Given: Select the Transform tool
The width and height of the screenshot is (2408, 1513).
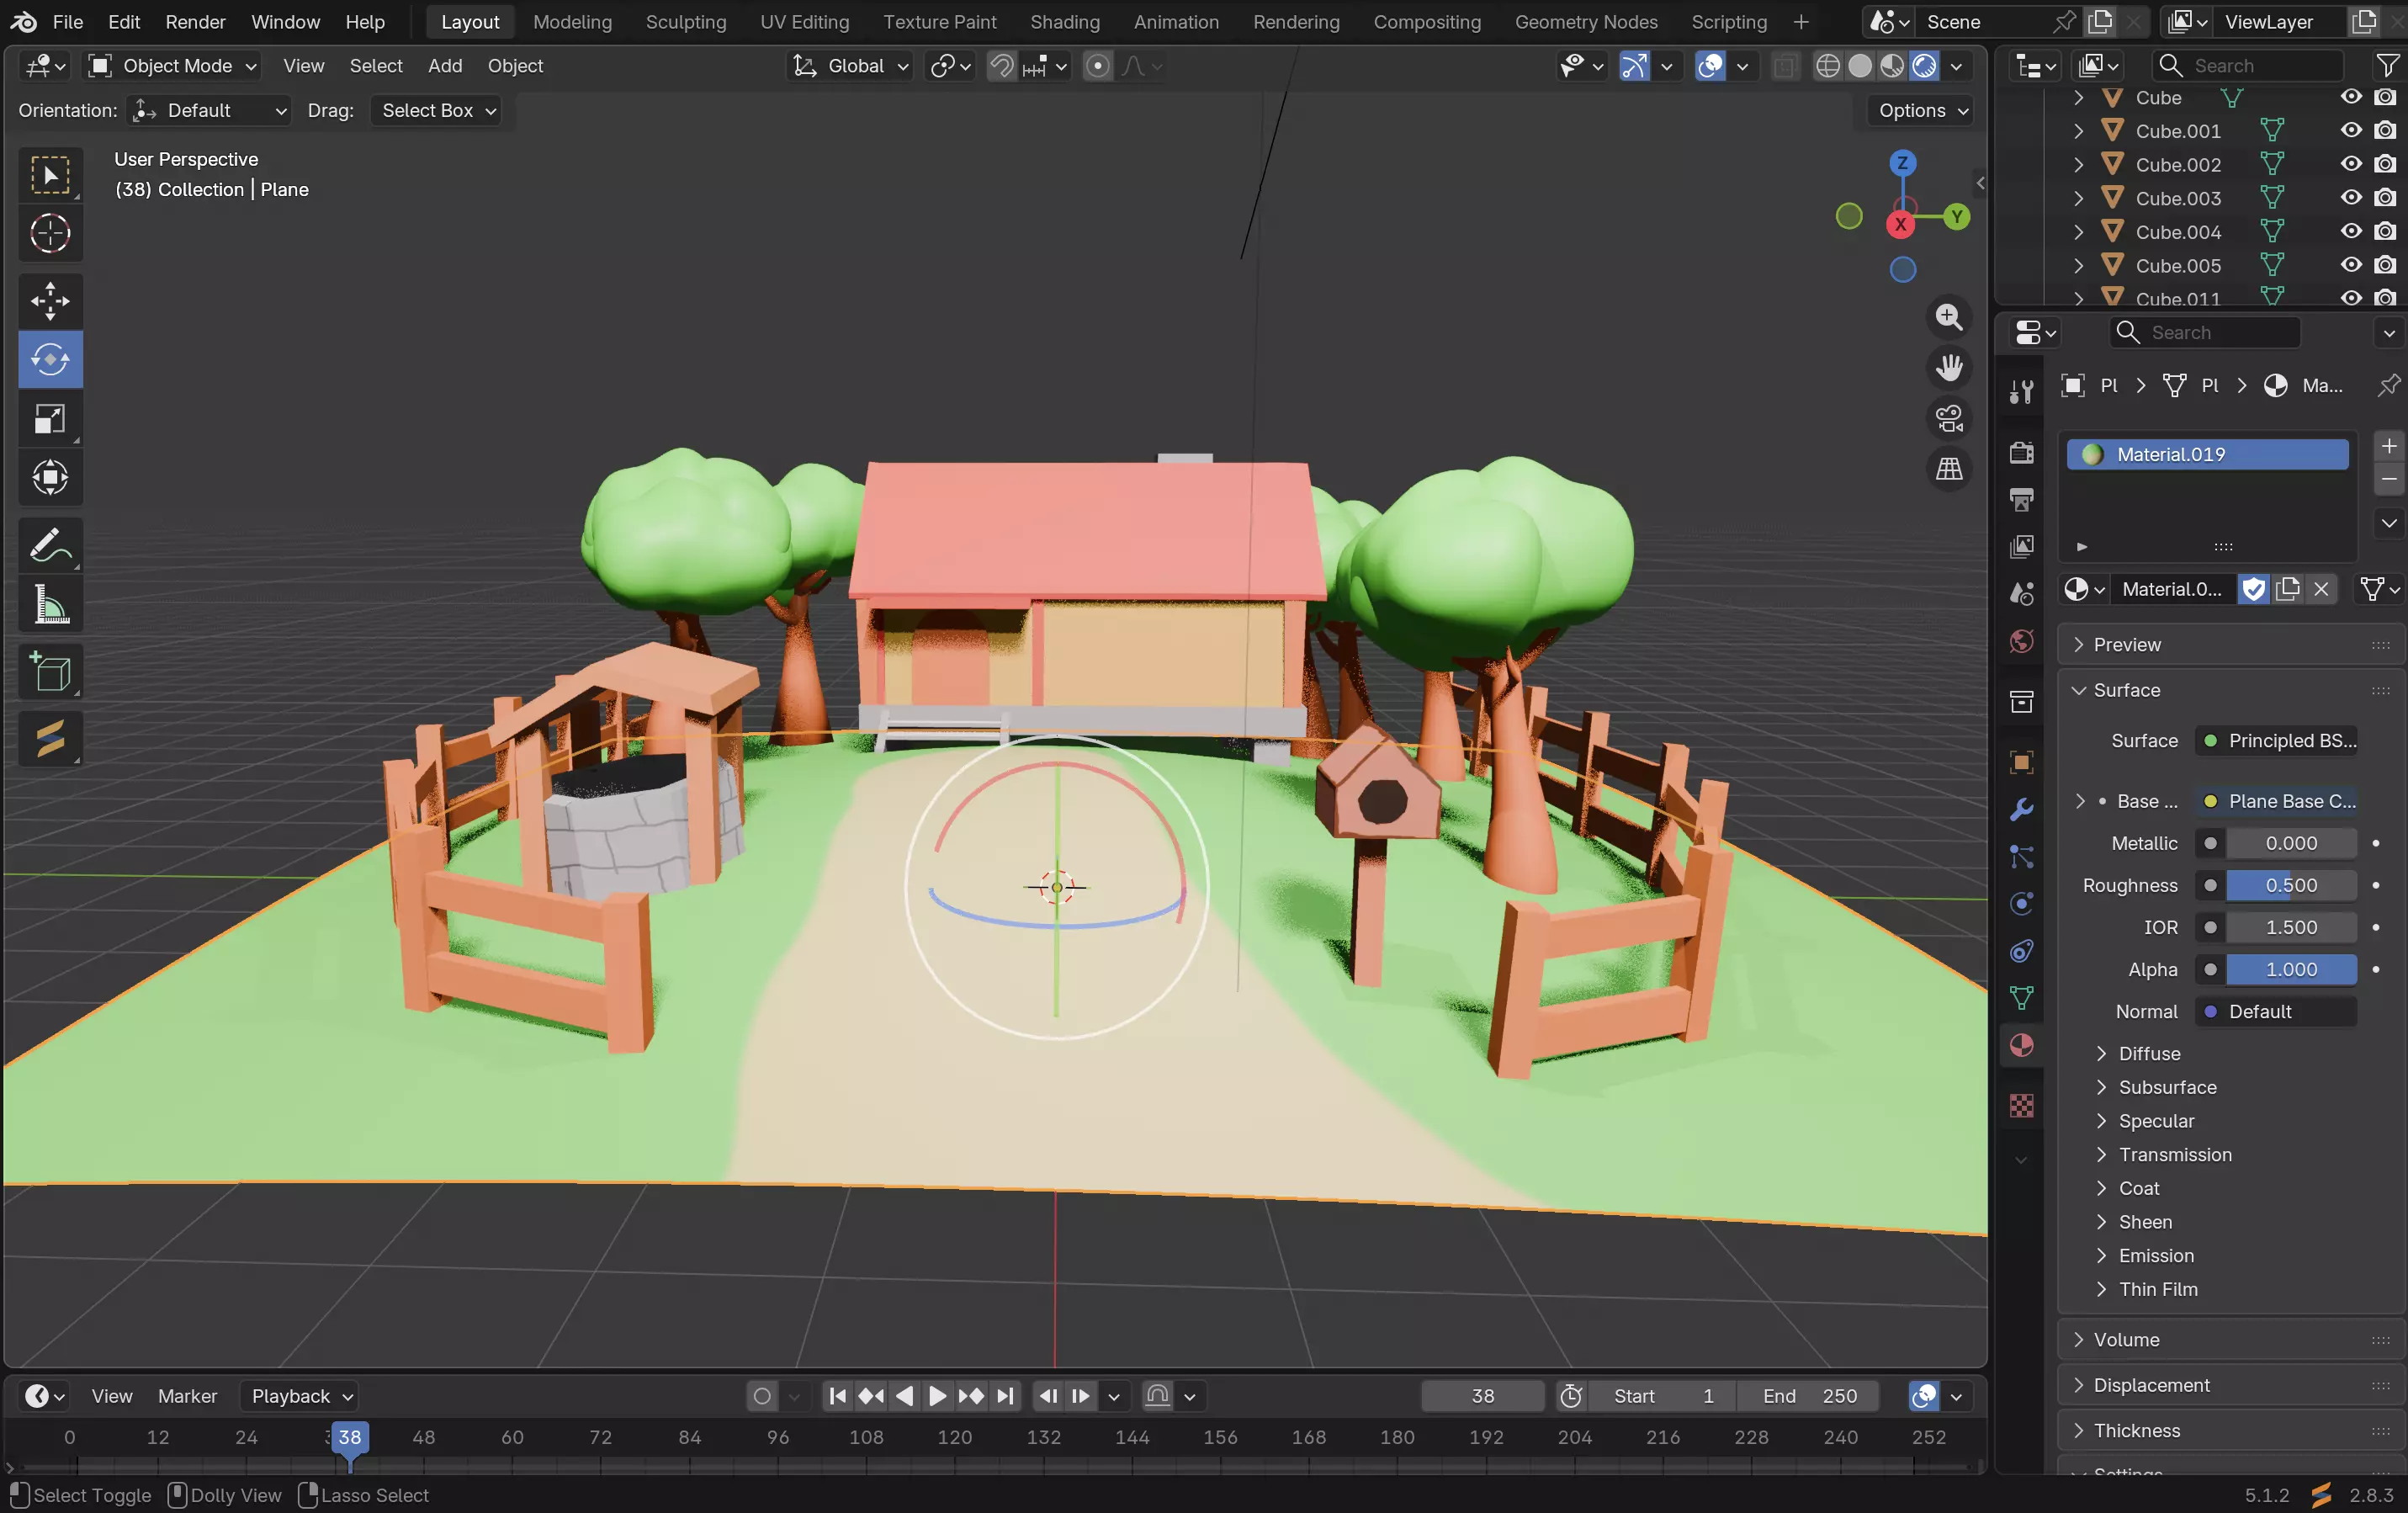Looking at the screenshot, I should 50,477.
